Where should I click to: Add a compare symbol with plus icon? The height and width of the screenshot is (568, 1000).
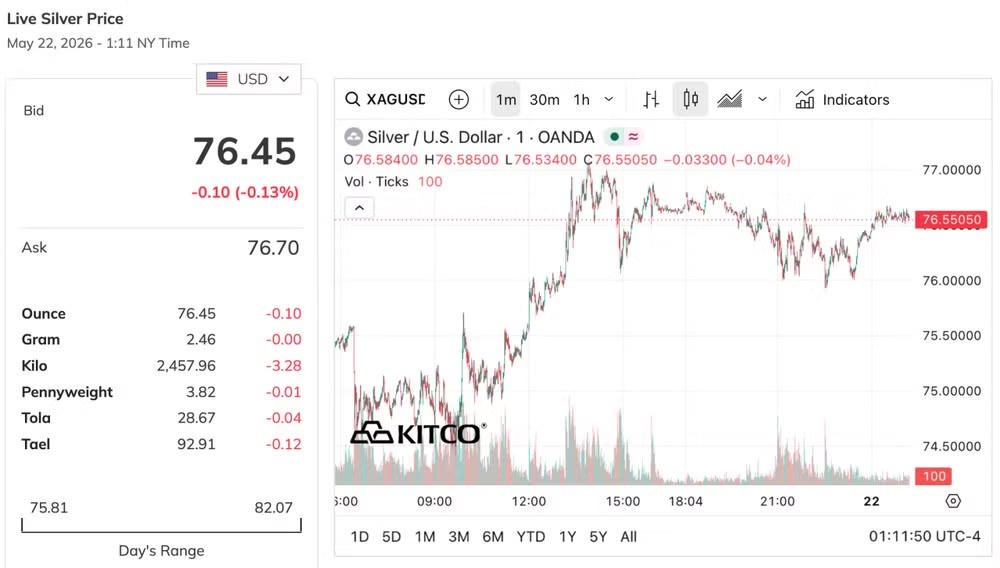pos(459,99)
